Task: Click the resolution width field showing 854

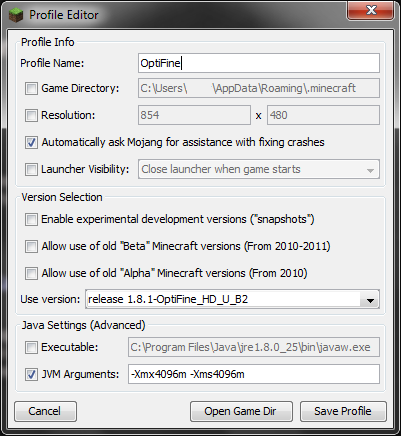Action: 194,115
